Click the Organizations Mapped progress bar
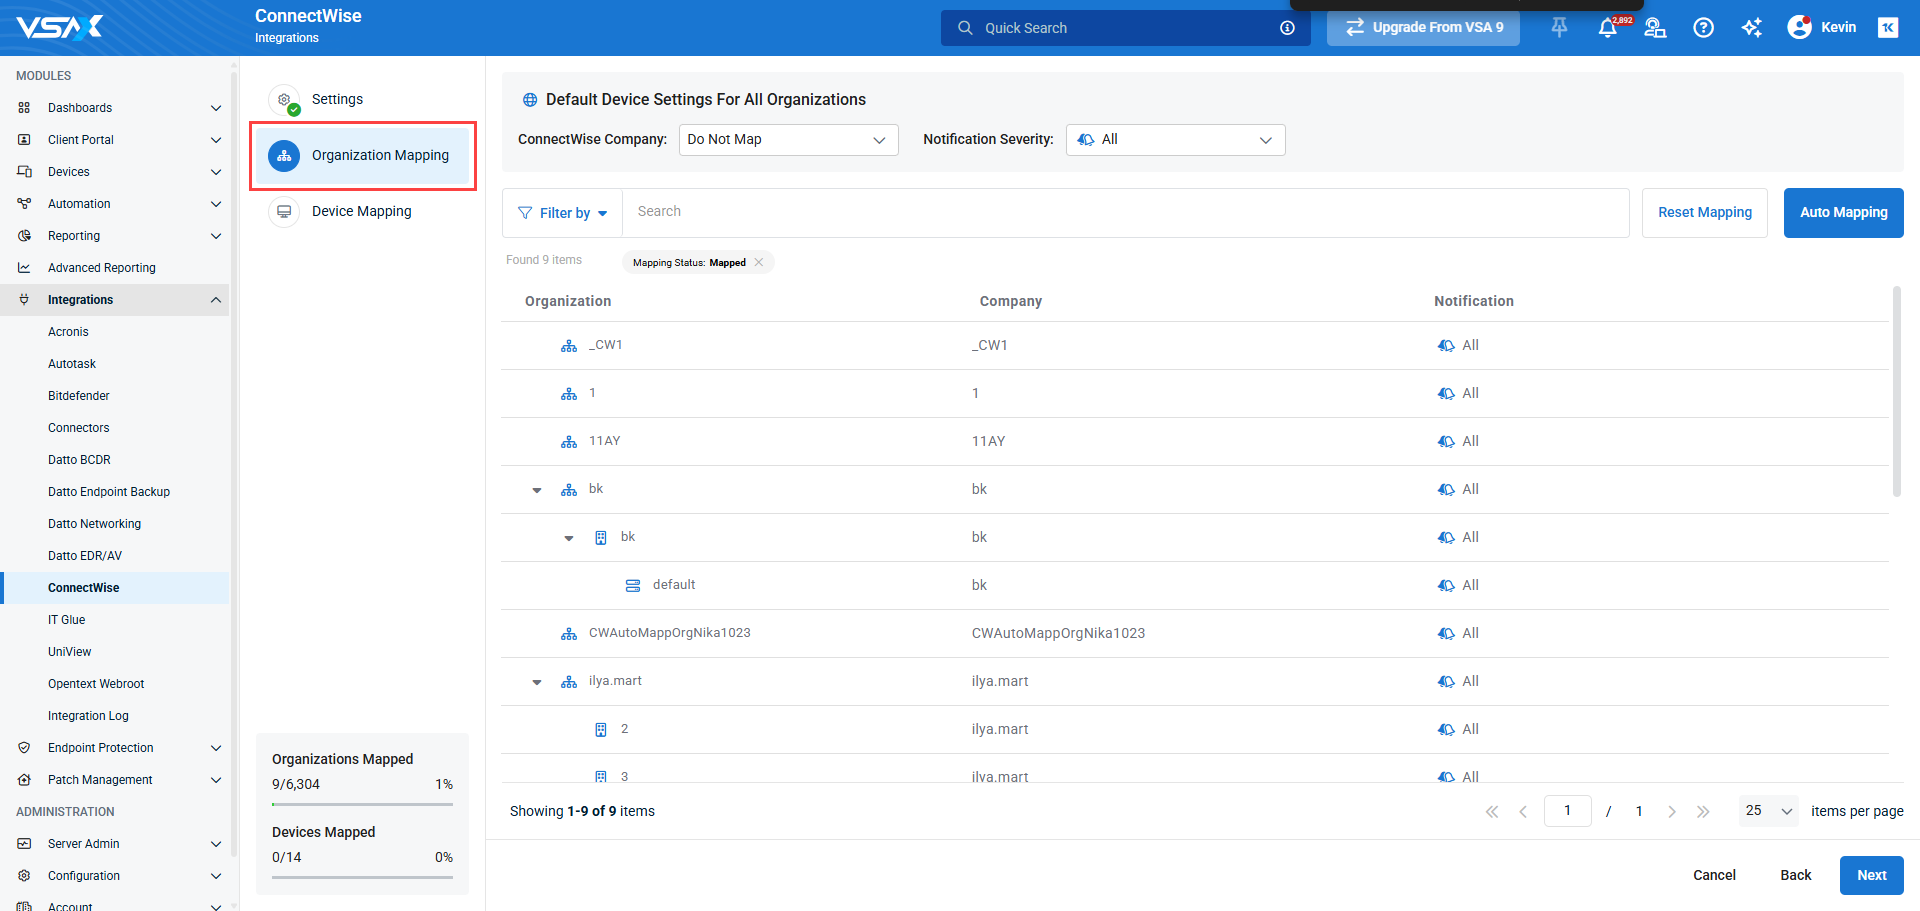The width and height of the screenshot is (1920, 911). click(362, 804)
